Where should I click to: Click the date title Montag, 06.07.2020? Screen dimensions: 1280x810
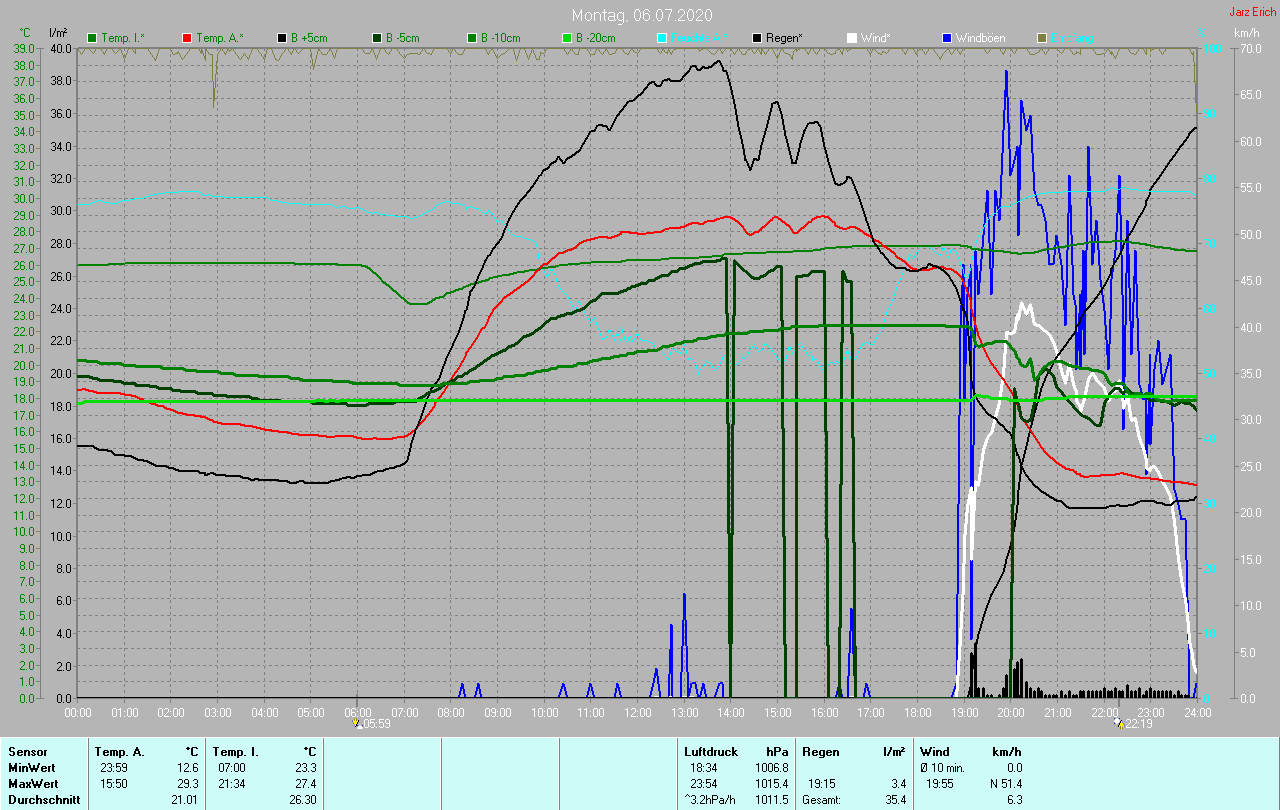click(x=639, y=15)
